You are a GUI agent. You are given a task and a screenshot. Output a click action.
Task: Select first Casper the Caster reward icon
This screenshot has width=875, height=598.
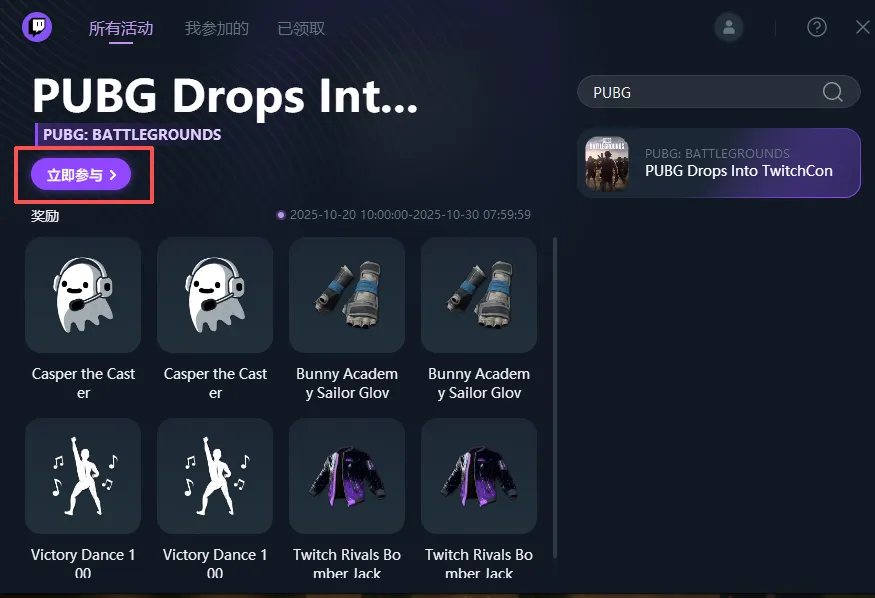(83, 295)
